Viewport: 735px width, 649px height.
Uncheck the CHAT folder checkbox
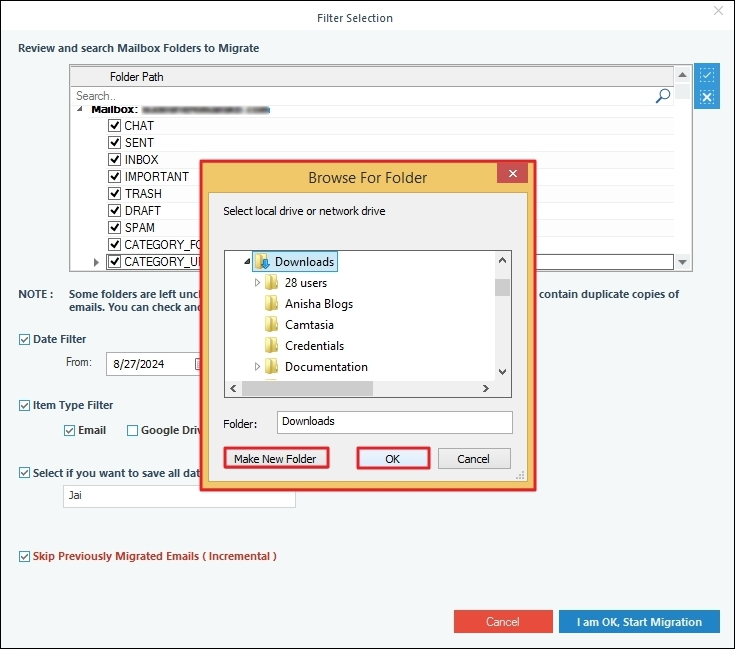(114, 126)
